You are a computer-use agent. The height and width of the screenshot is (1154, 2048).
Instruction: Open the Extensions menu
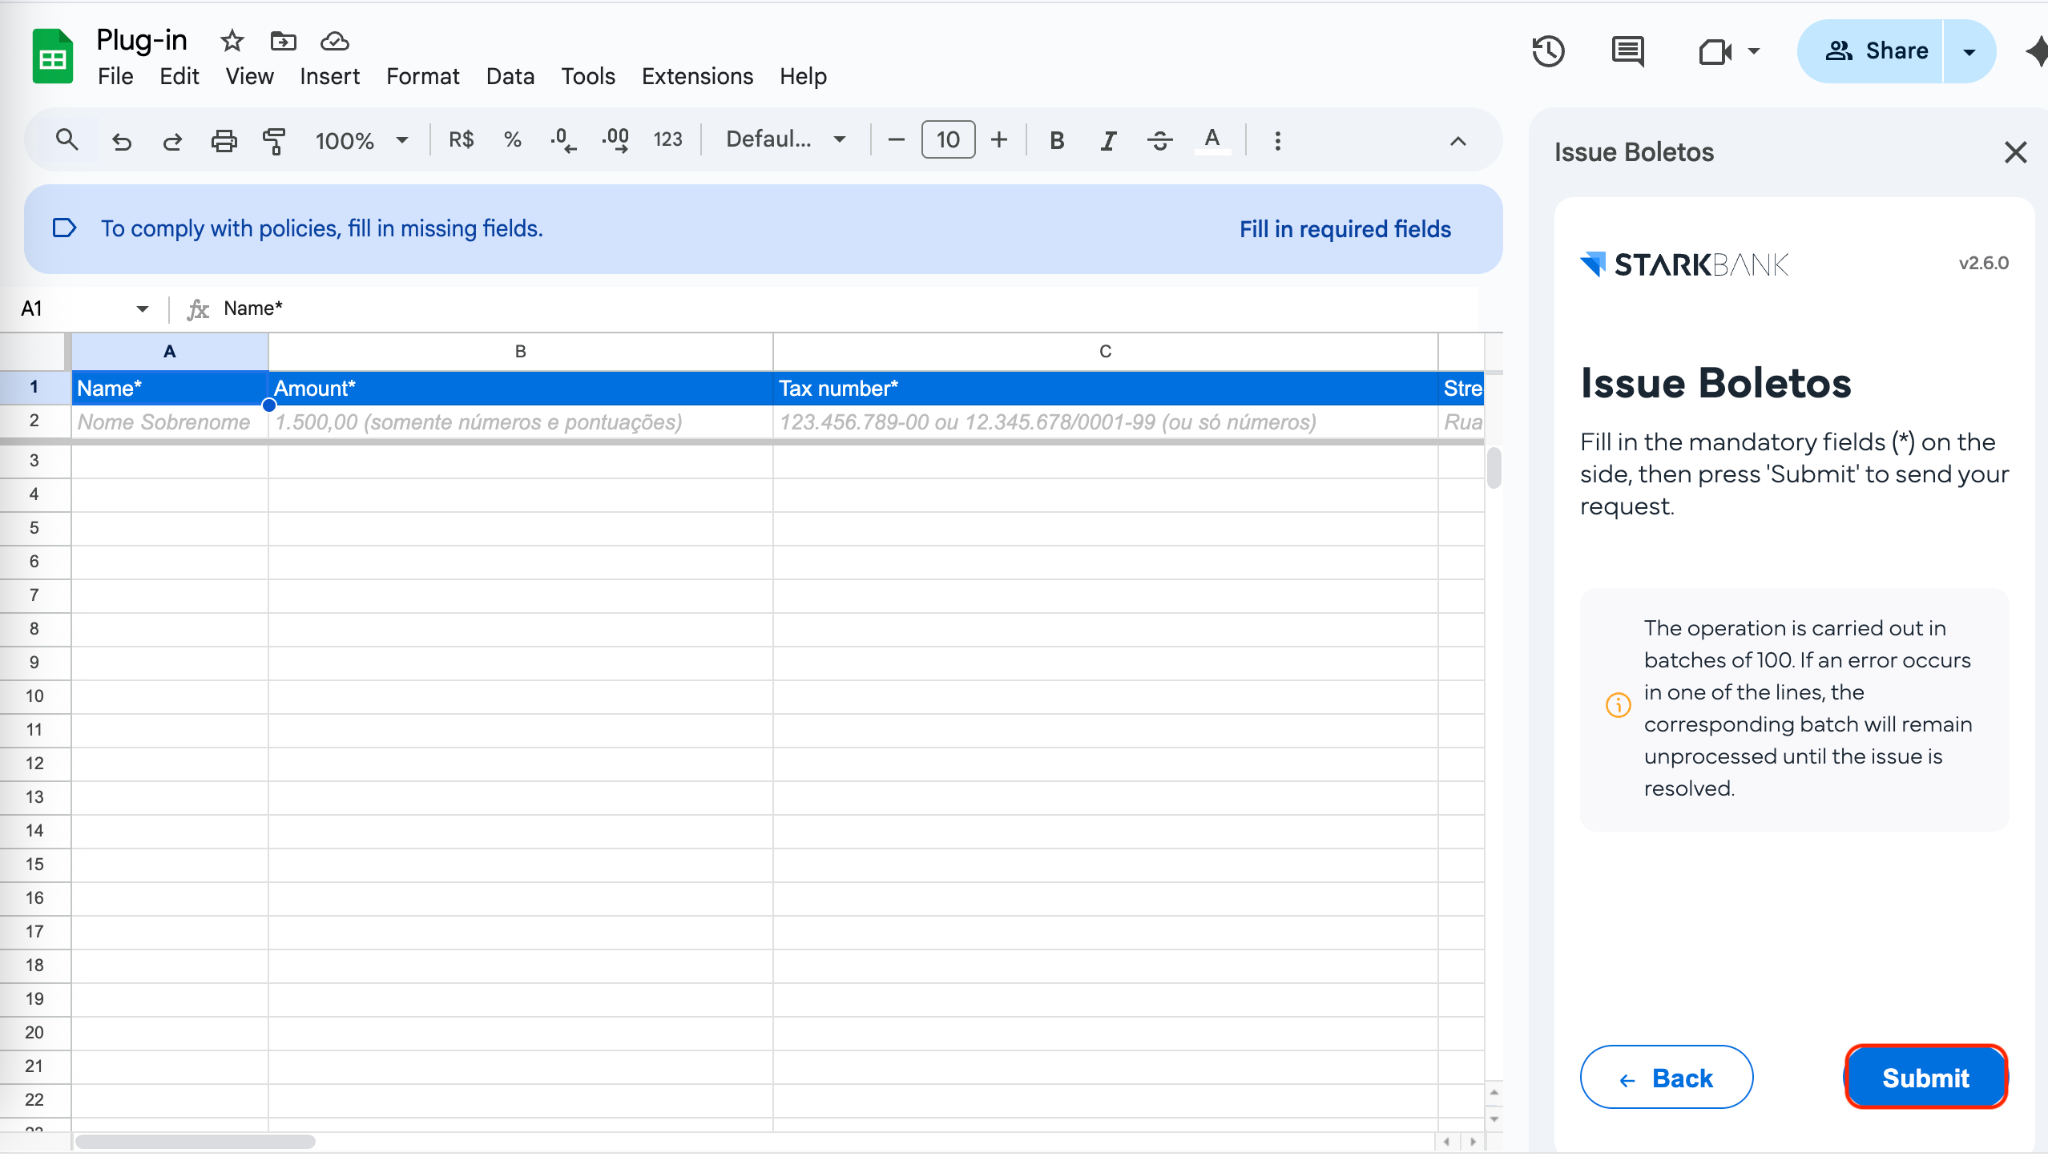tap(697, 76)
